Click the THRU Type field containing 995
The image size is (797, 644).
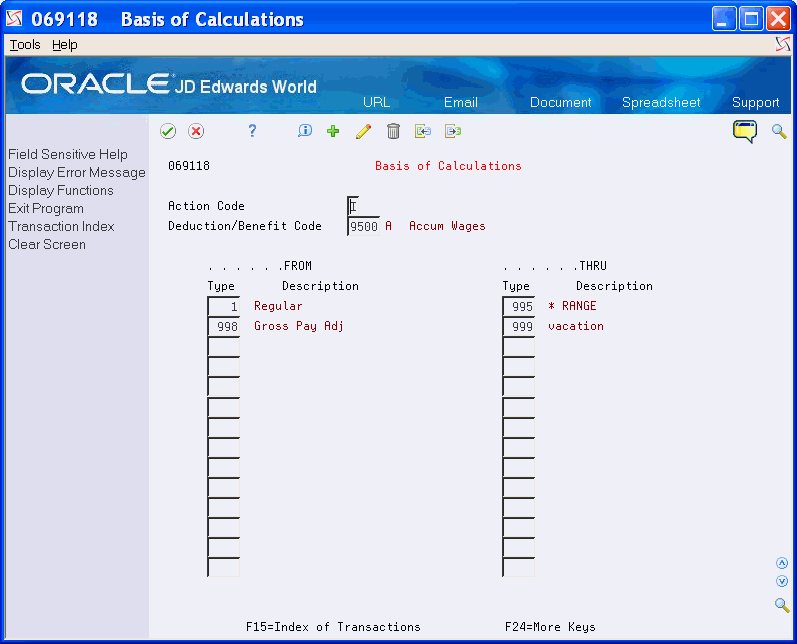click(x=518, y=306)
